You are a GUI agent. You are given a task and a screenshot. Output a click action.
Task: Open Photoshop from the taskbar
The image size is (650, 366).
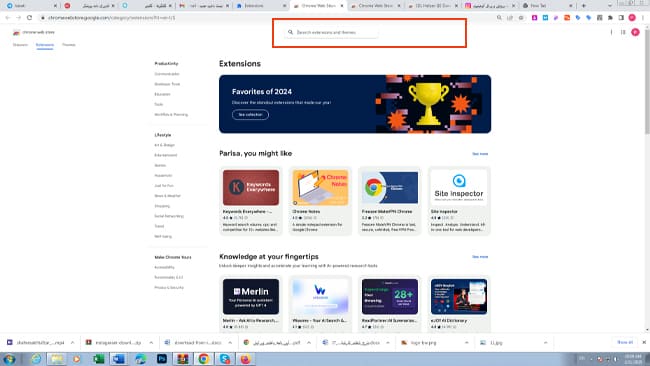162,359
